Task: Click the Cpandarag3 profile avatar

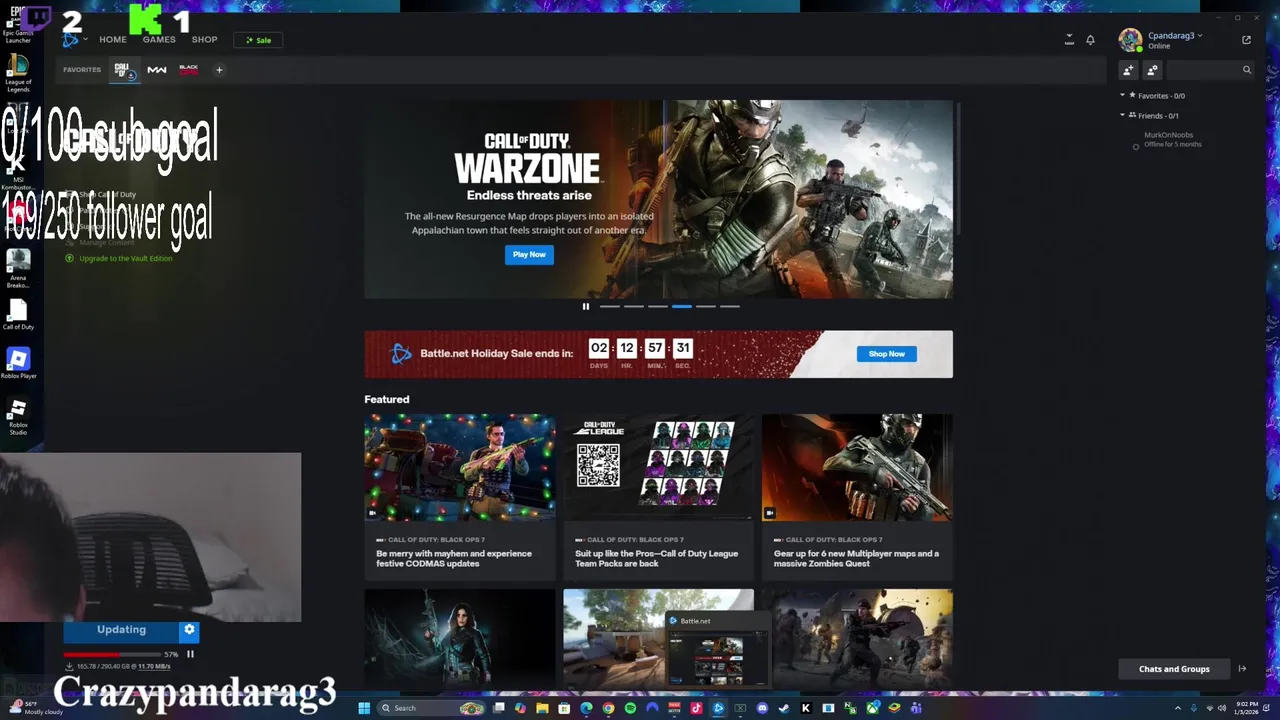Action: click(x=1130, y=40)
